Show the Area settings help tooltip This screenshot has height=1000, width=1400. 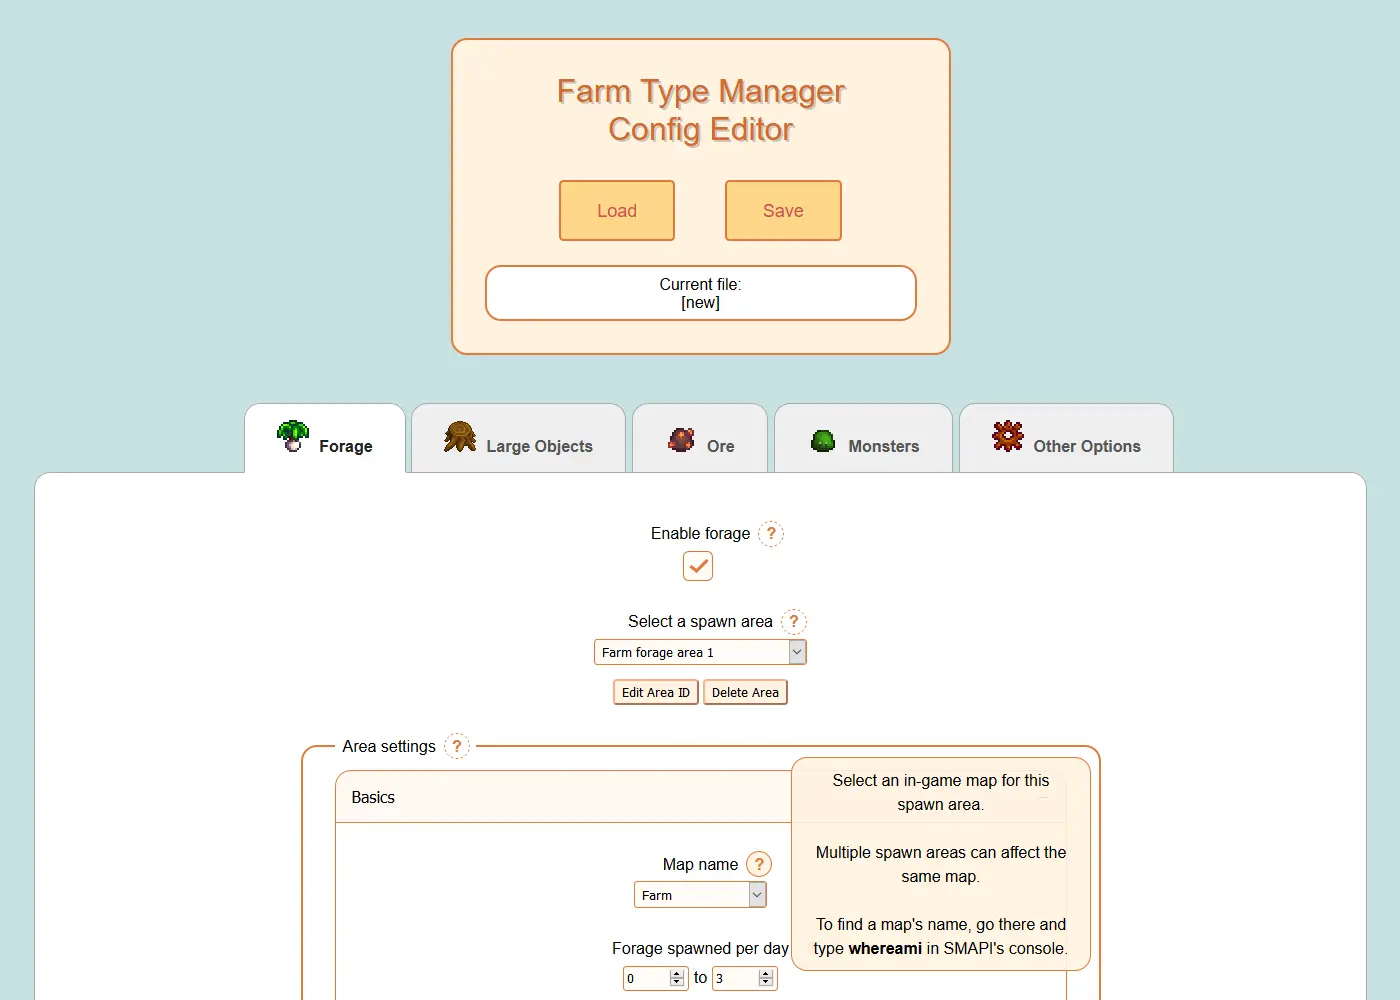[457, 746]
